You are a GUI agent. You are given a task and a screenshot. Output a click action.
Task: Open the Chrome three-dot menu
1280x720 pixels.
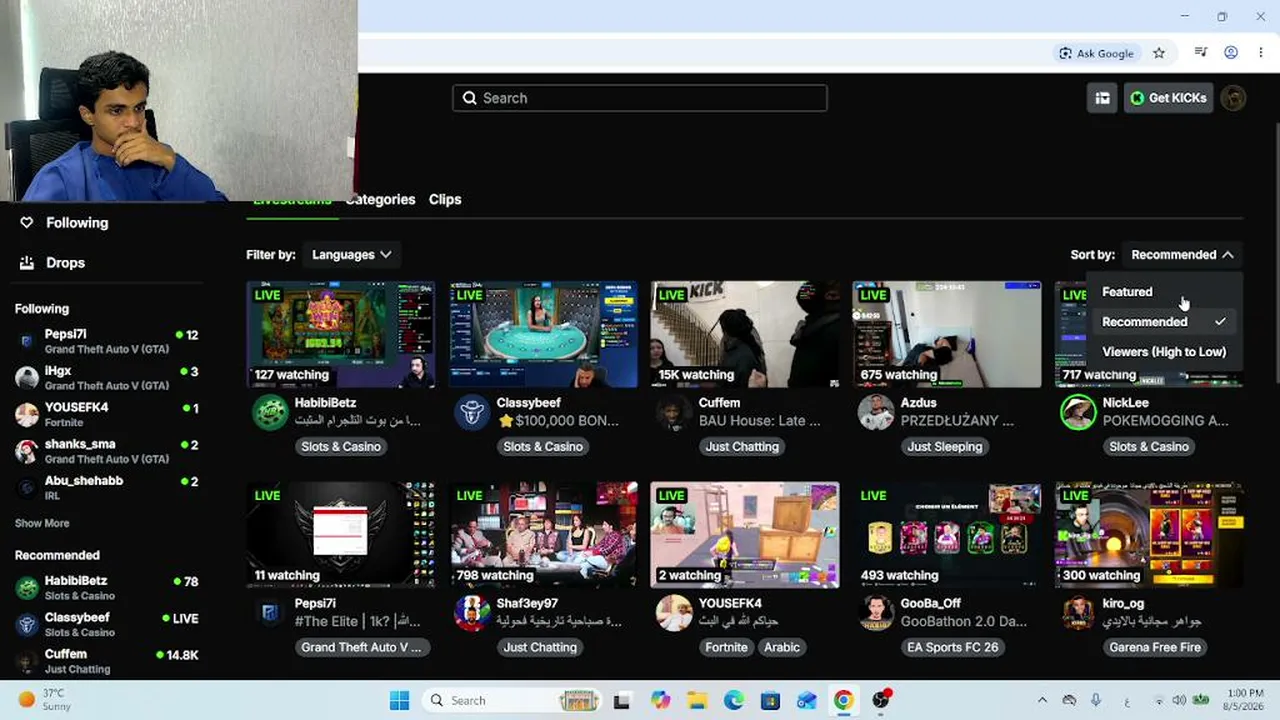tap(1260, 53)
